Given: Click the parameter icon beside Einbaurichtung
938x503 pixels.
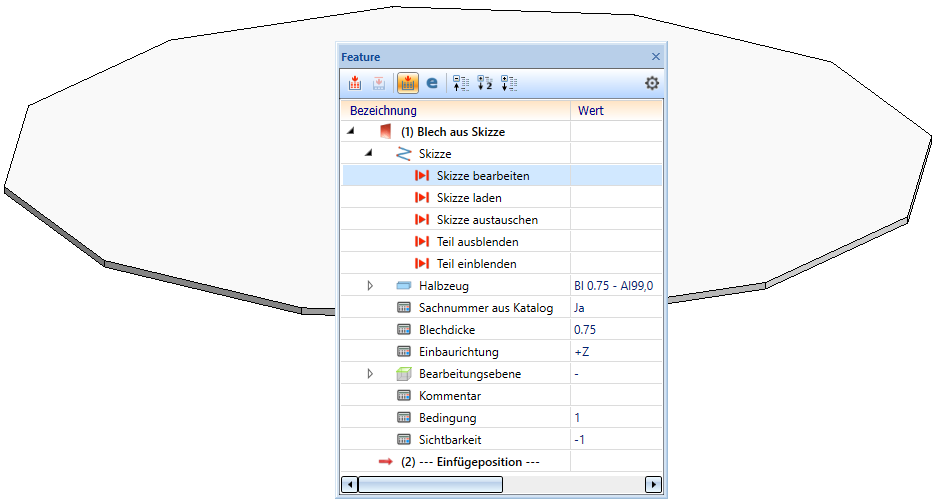Looking at the screenshot, I should point(404,352).
